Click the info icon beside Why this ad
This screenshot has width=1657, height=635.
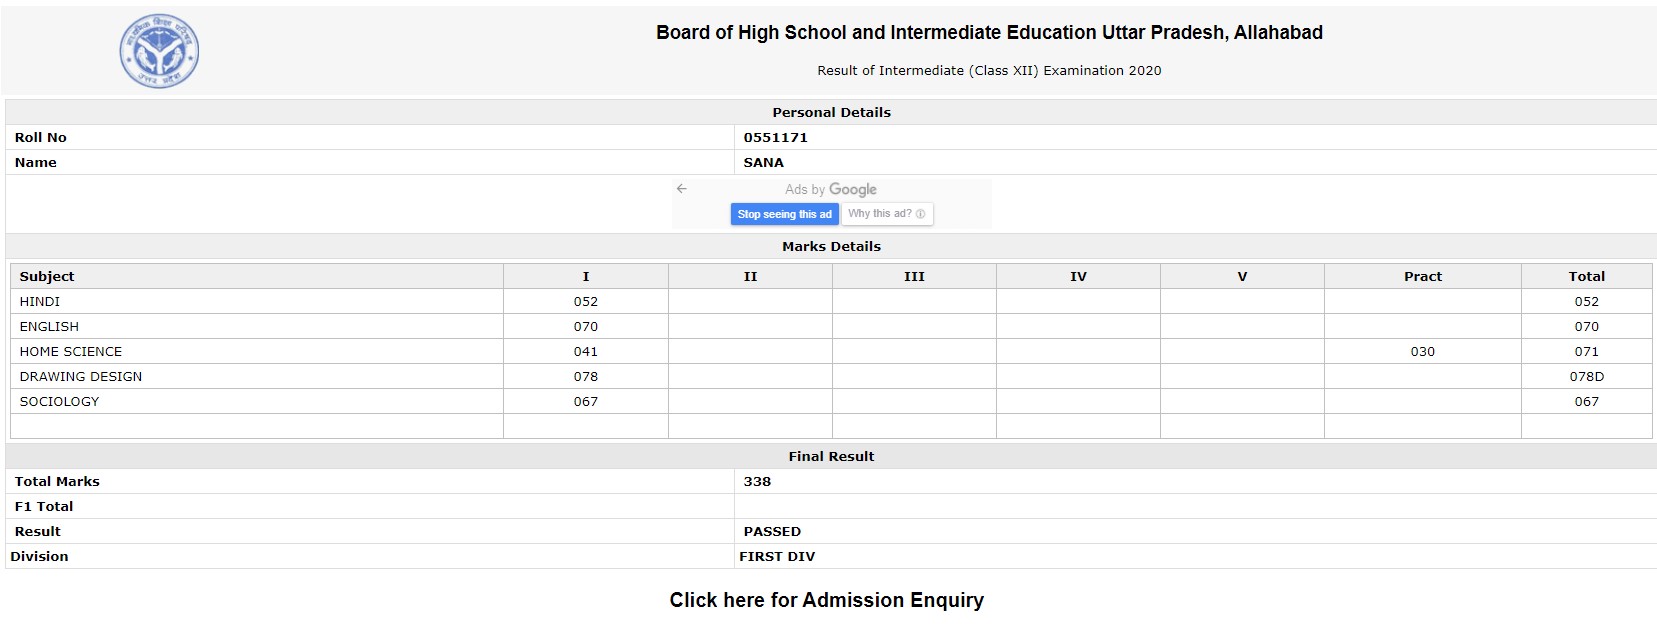pos(920,214)
